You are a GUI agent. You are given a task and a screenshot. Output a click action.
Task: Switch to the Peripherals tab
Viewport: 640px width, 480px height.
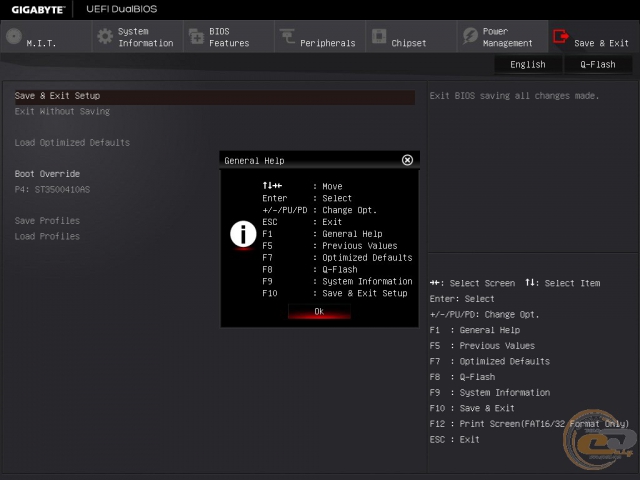tap(327, 43)
